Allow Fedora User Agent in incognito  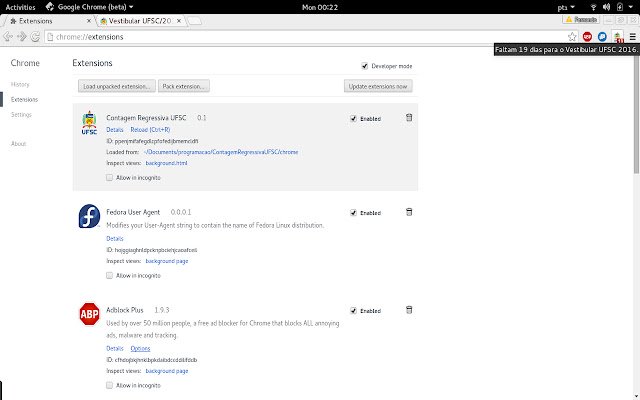(x=109, y=276)
